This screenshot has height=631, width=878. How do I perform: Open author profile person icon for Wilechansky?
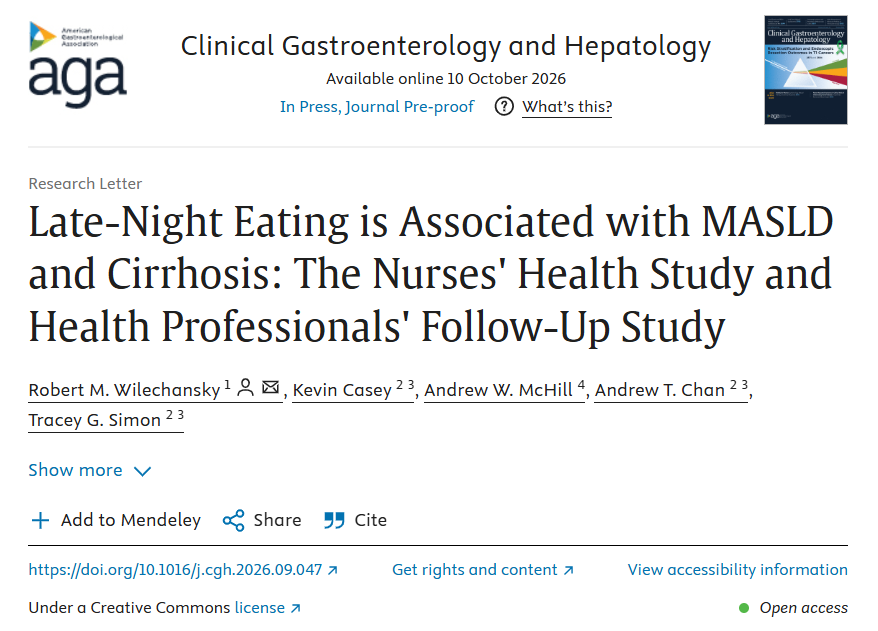pyautogui.click(x=245, y=387)
